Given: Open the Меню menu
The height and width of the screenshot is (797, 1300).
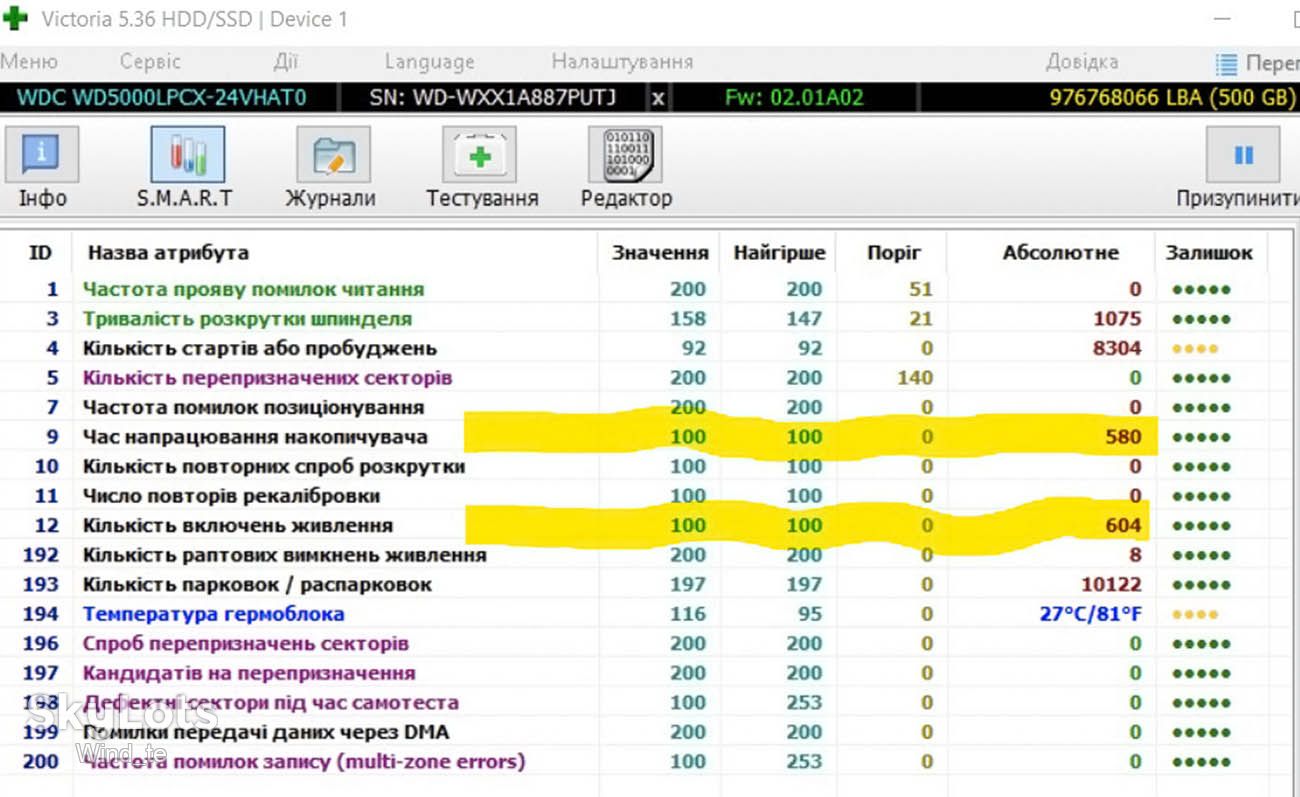Looking at the screenshot, I should coord(28,62).
